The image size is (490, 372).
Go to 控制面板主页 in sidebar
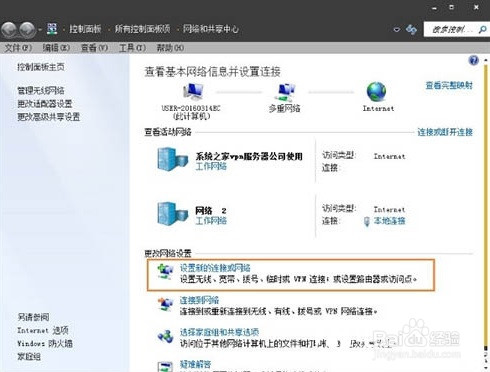click(41, 67)
